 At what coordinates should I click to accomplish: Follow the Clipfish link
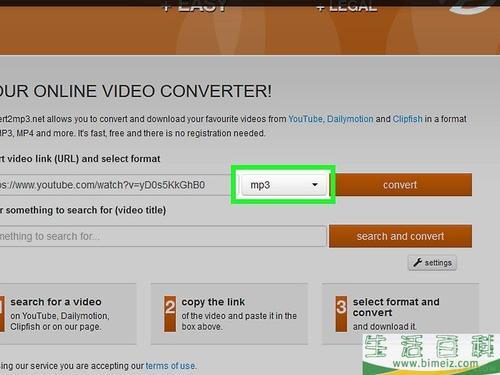click(407, 119)
